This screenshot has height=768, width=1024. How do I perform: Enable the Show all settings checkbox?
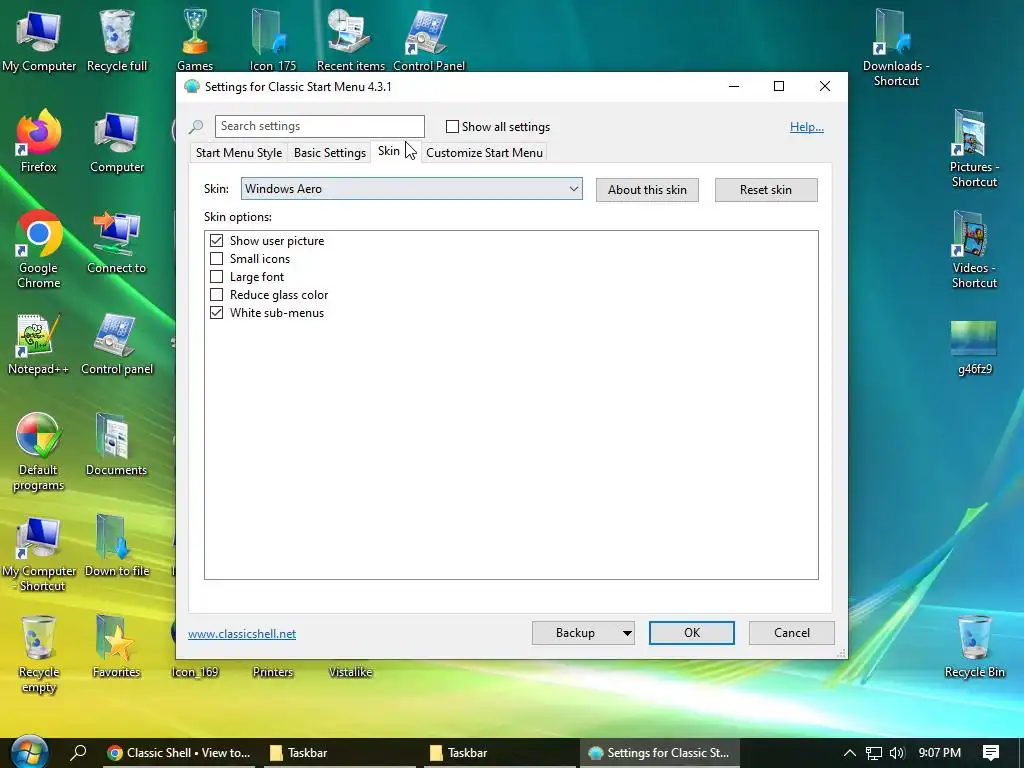452,127
